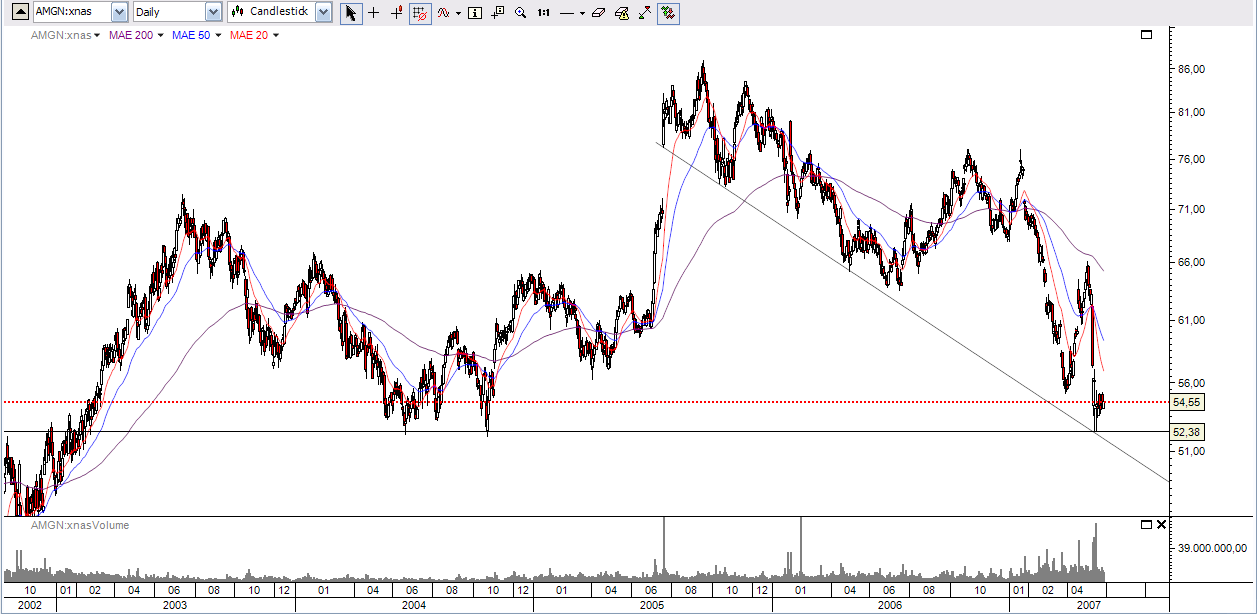
Task: Open the chart alert warning icon
Action: [x=621, y=13]
